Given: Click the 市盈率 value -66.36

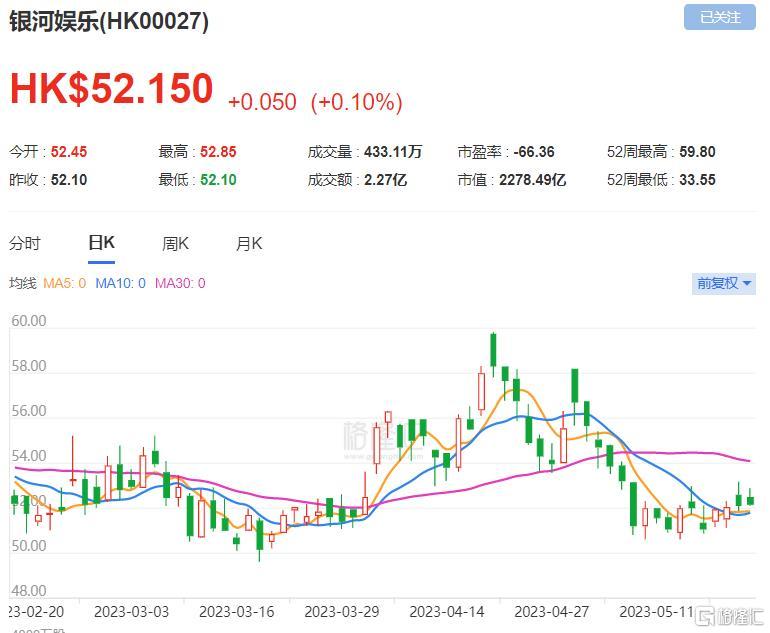Looking at the screenshot, I should click(x=534, y=152).
